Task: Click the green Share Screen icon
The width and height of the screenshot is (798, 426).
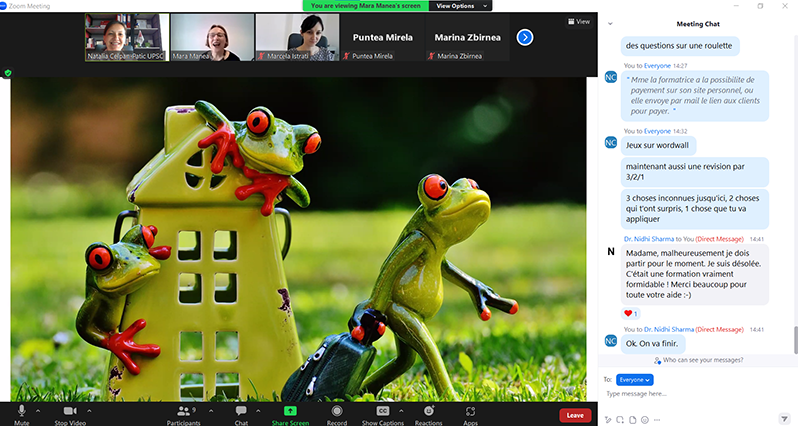Action: click(x=290, y=411)
